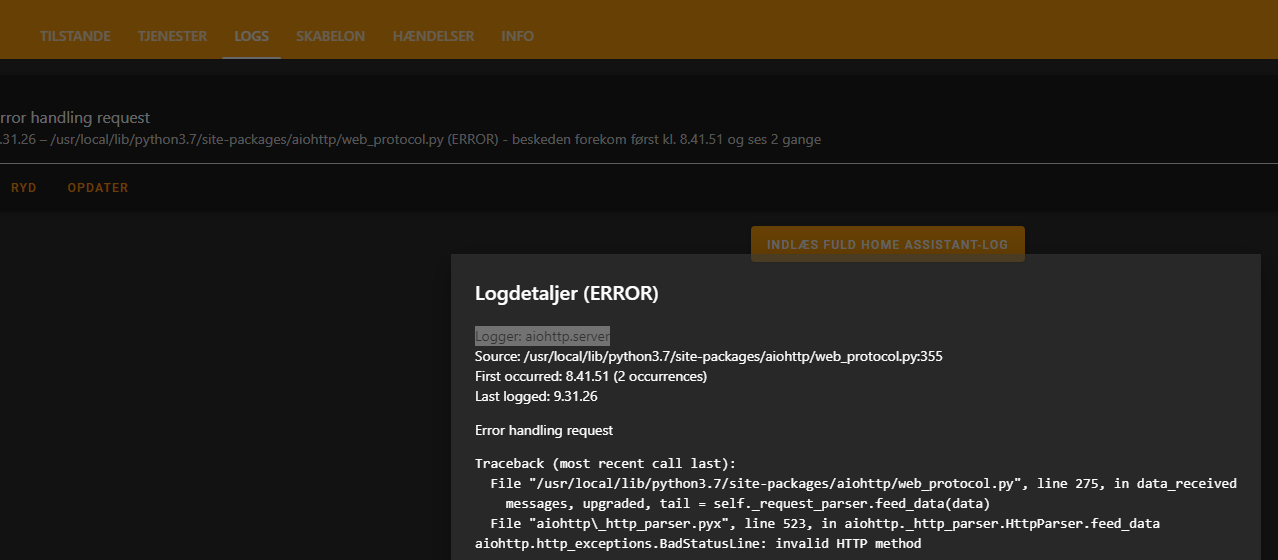1278x560 pixels.
Task: Open the HÆNDELSER tab
Action: pyautogui.click(x=433, y=36)
